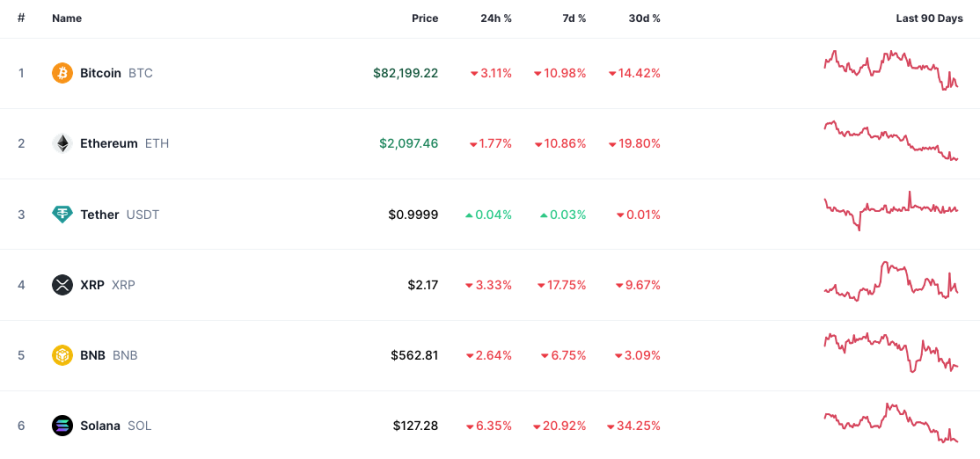Click the Last 90 Days column header

pyautogui.click(x=928, y=18)
